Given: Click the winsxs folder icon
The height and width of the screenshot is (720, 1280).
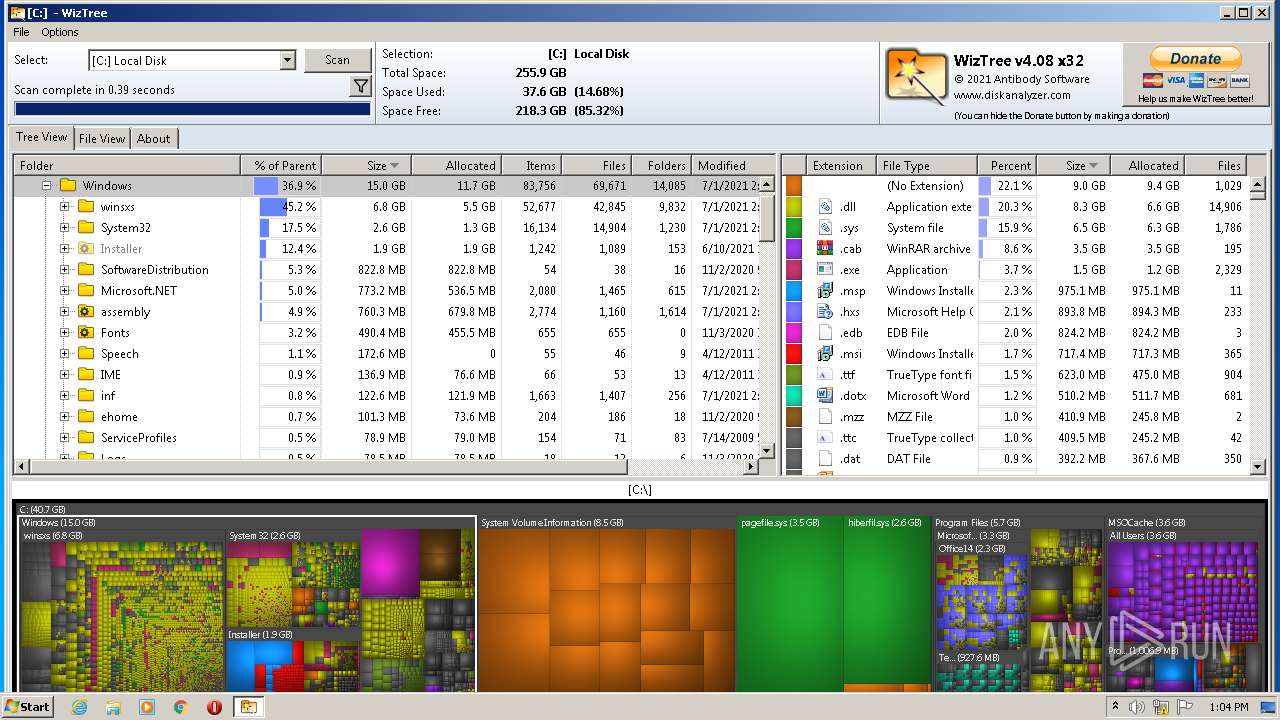Looking at the screenshot, I should point(86,207).
